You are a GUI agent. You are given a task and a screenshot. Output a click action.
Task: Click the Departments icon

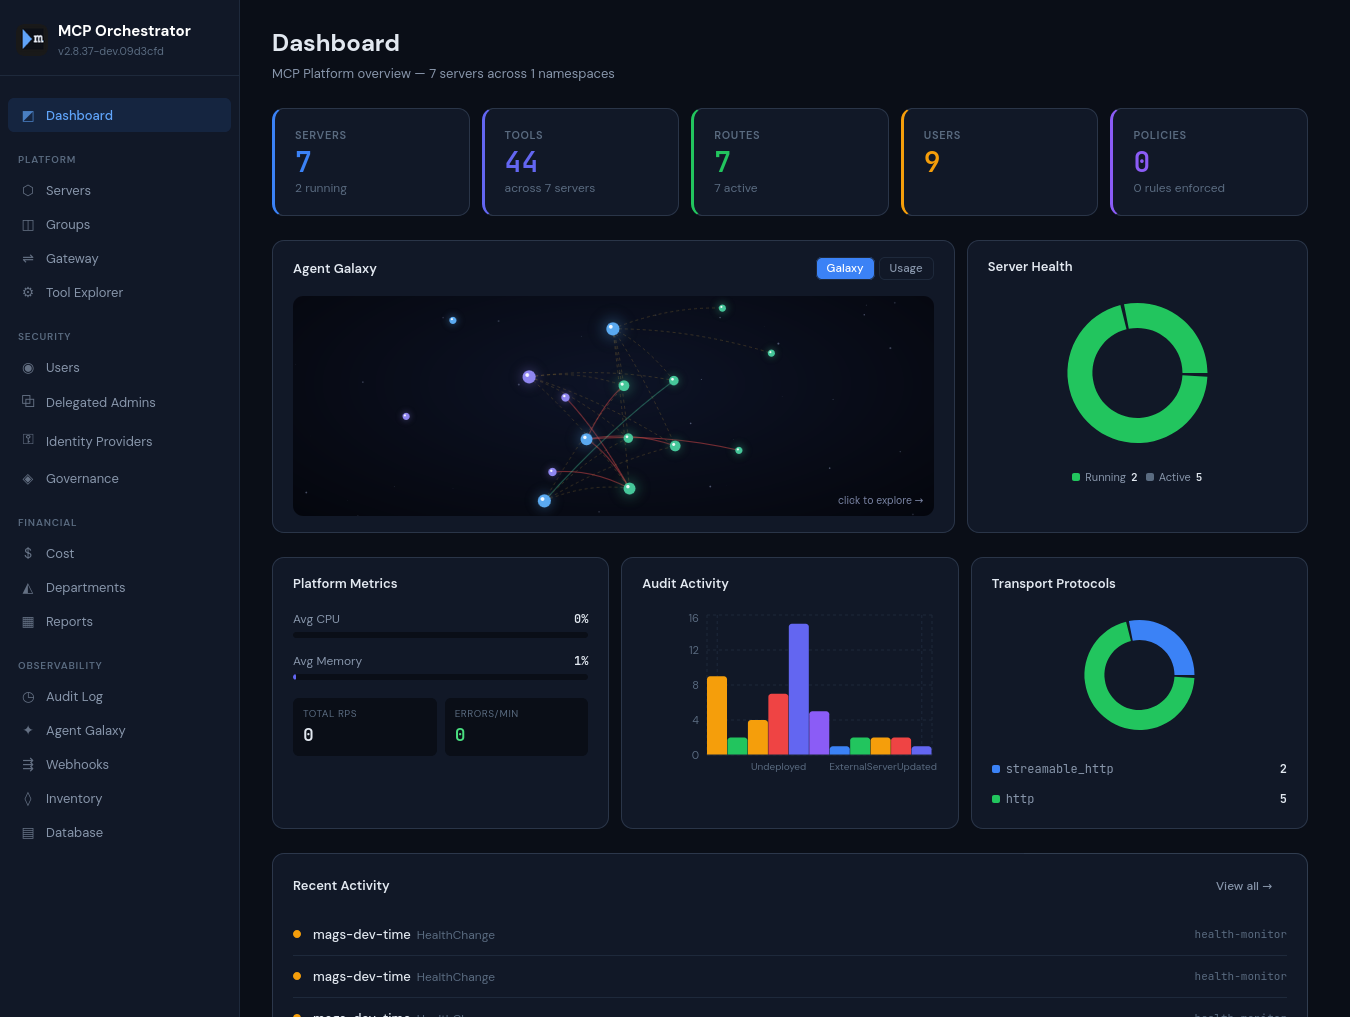coord(28,588)
